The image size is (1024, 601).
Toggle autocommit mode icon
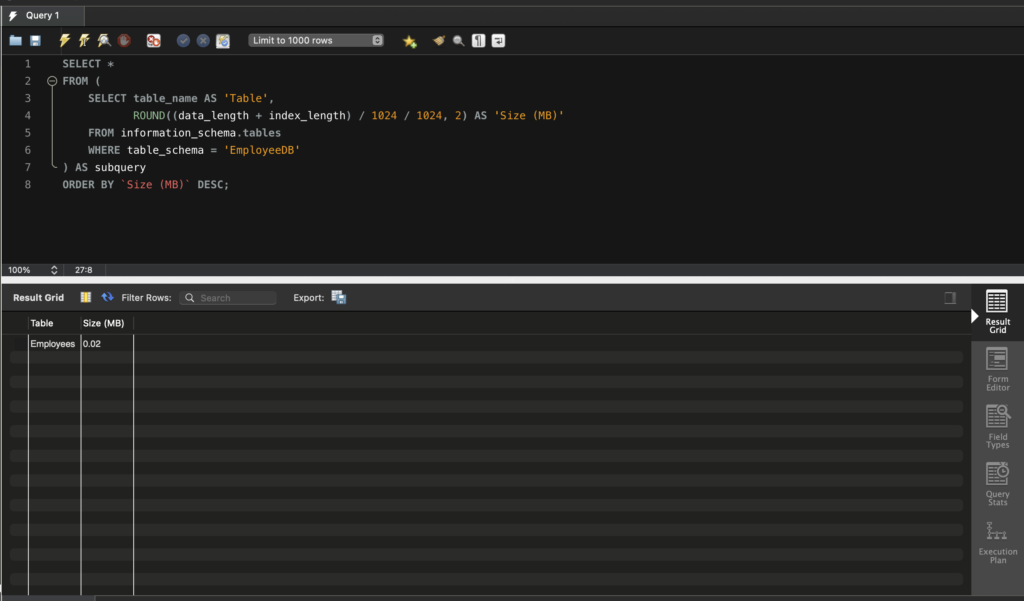223,41
